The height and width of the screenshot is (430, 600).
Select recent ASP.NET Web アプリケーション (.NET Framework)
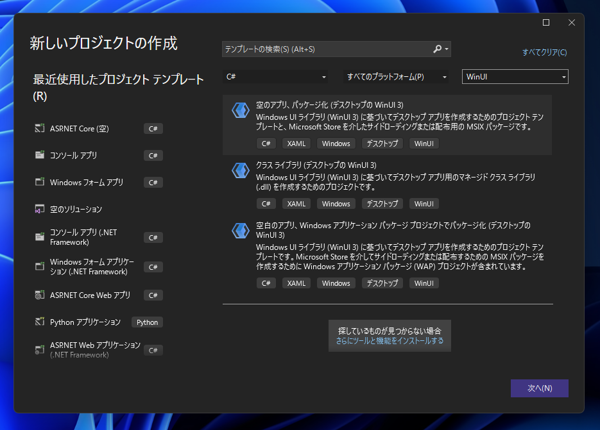pyautogui.click(x=99, y=350)
